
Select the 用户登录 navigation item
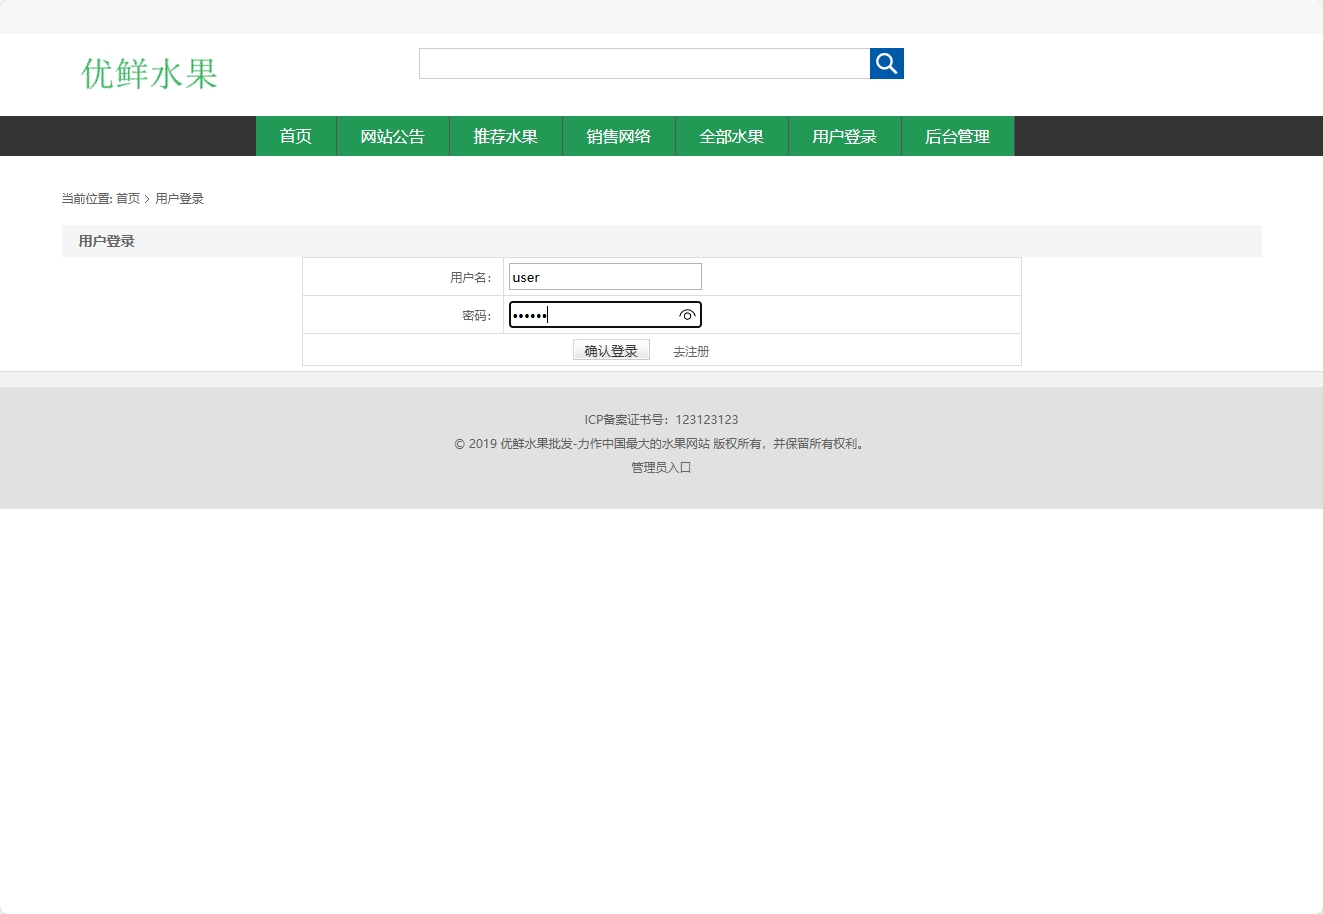pyautogui.click(x=844, y=136)
